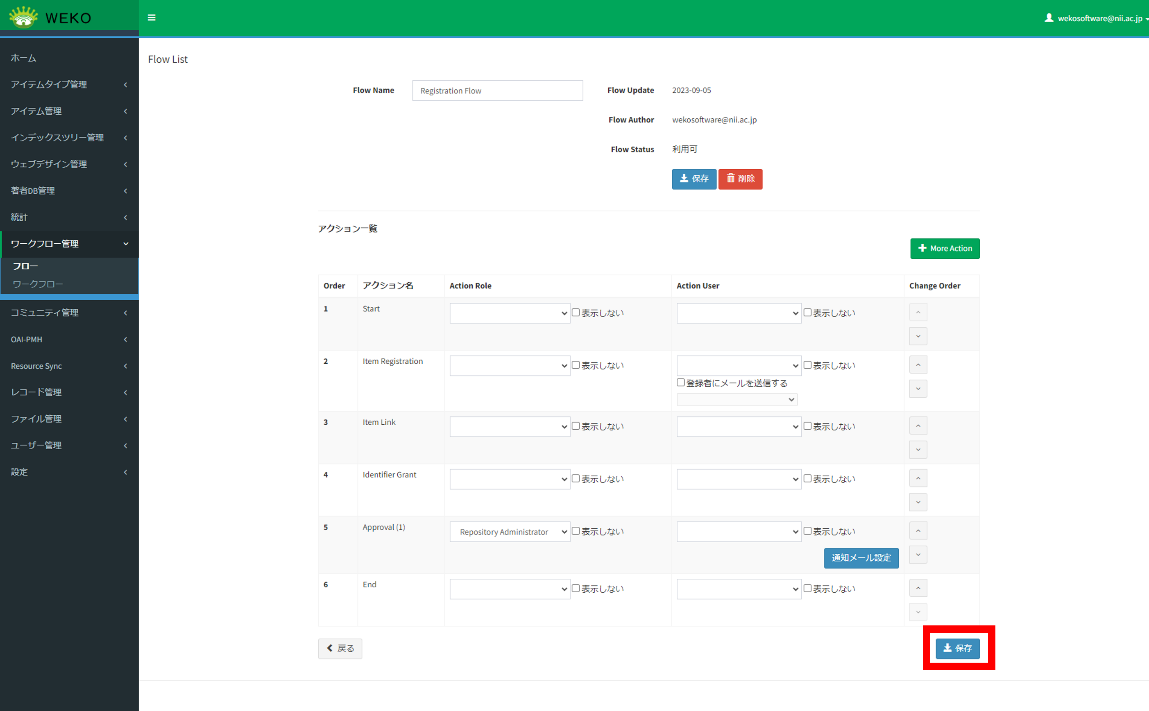The image size is (1149, 711).
Task: Open Item Registration Action User dropdown
Action: tap(739, 366)
